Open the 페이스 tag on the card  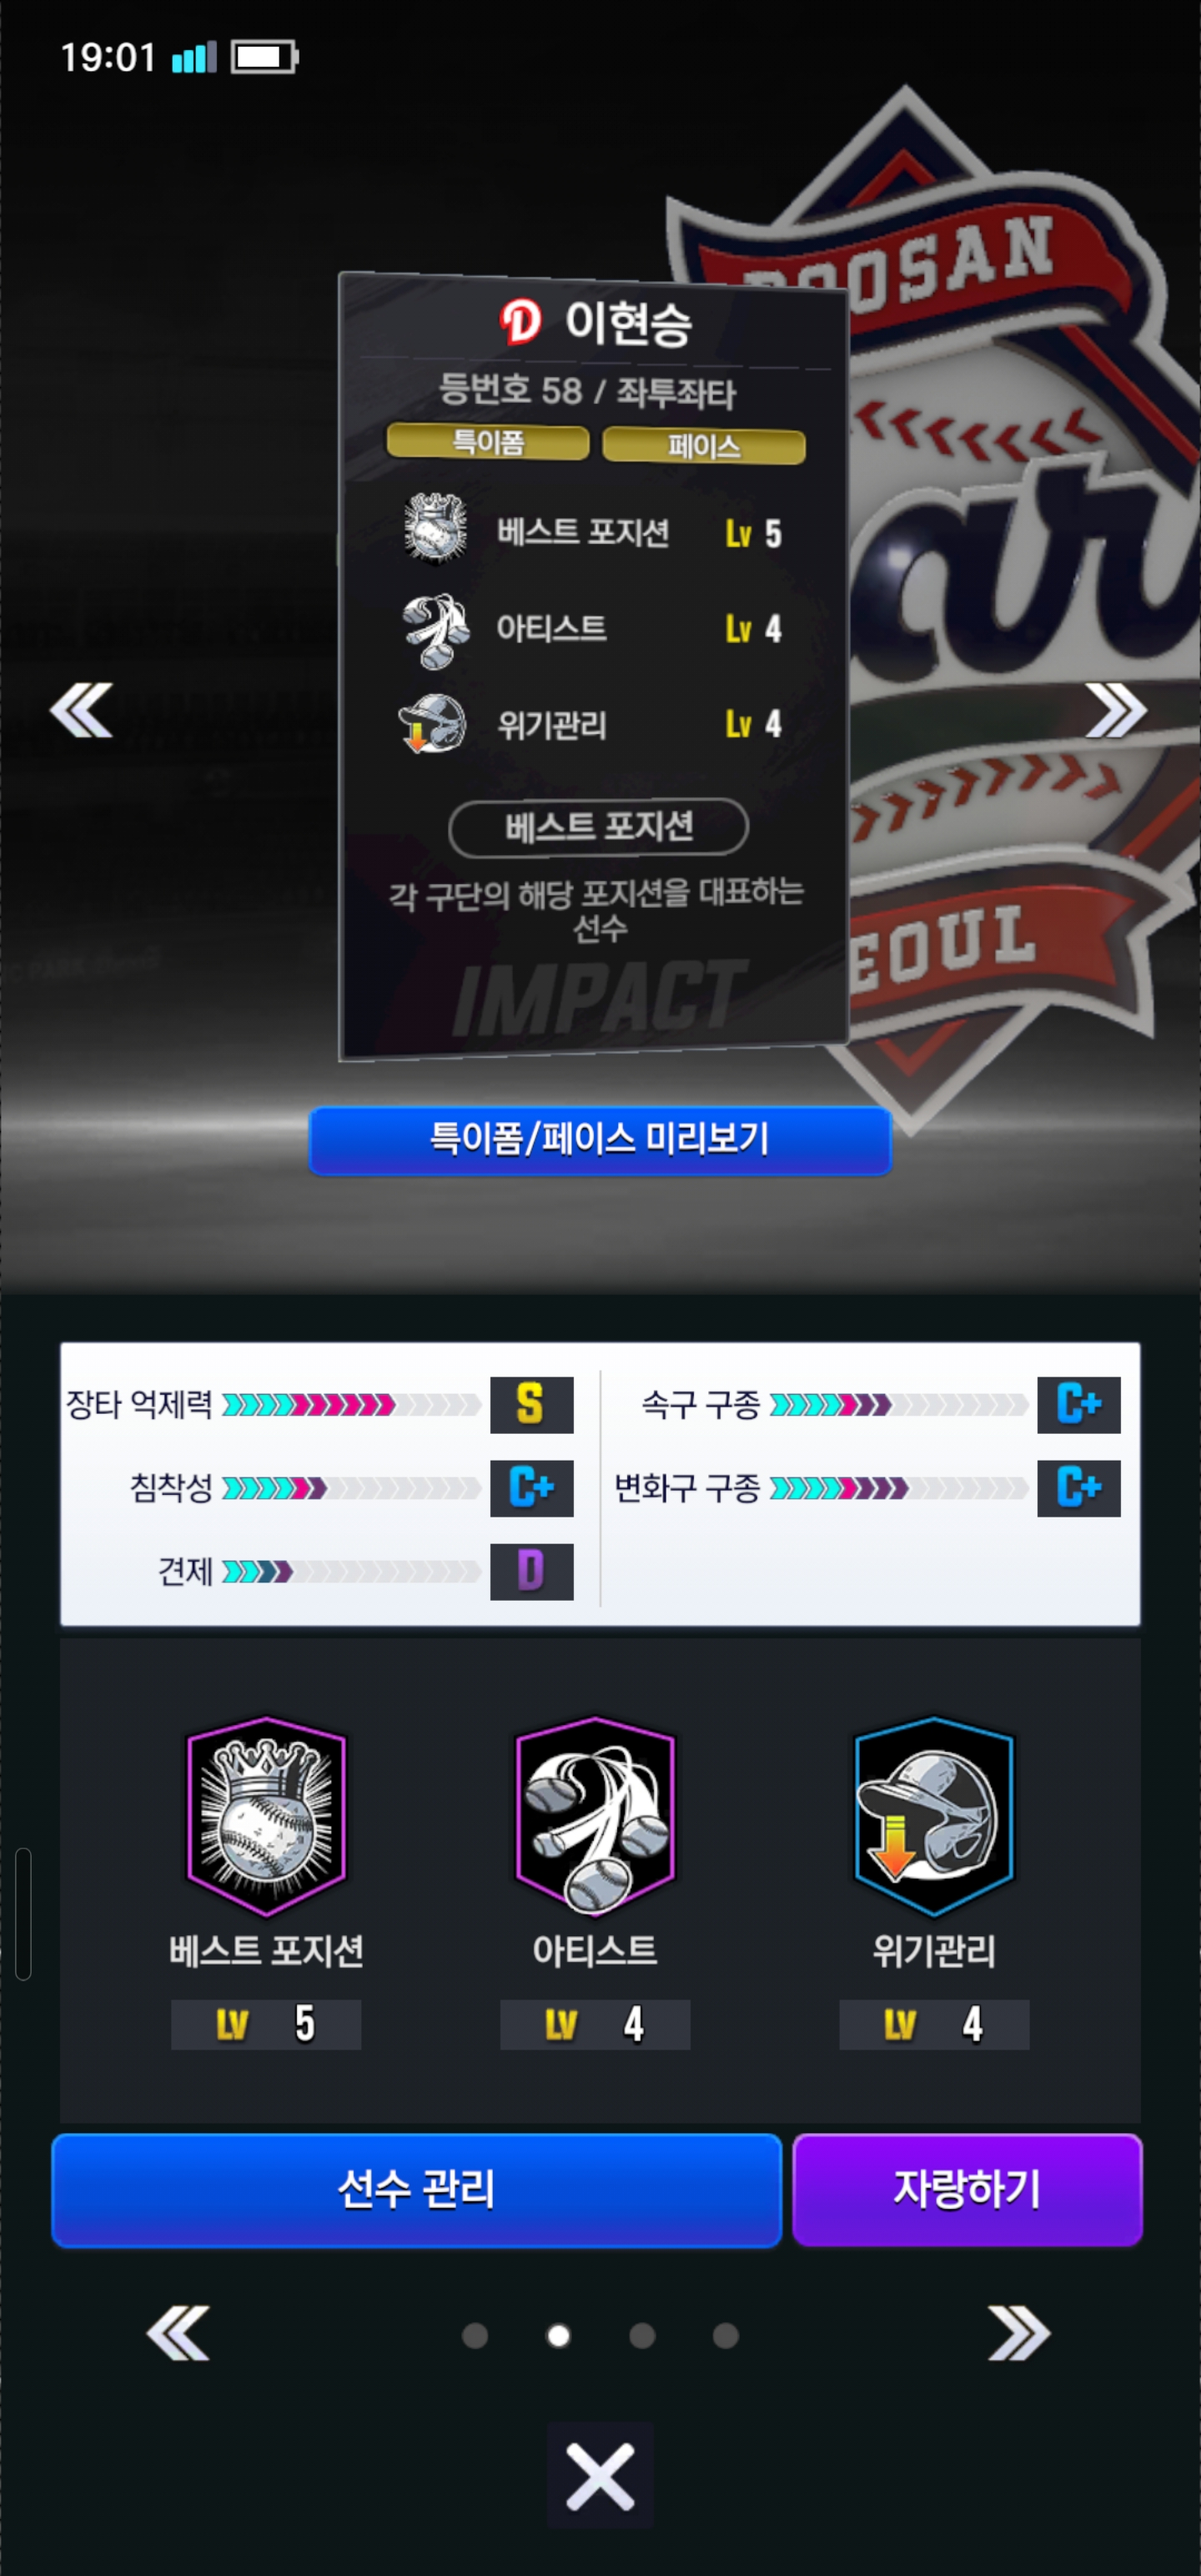(x=704, y=446)
